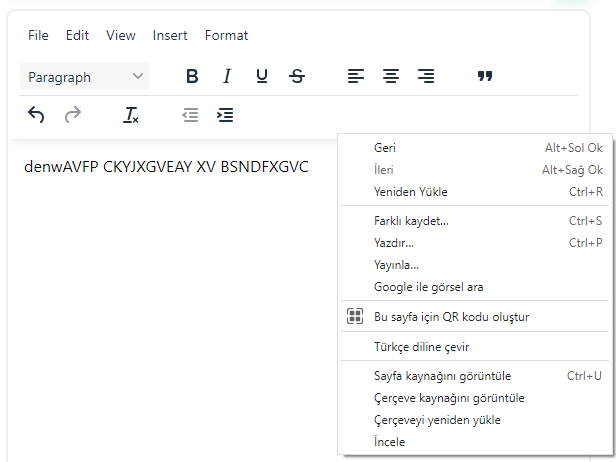This screenshot has height=462, width=616.
Task: Choose Google ile görsel ara
Action: tap(475, 287)
